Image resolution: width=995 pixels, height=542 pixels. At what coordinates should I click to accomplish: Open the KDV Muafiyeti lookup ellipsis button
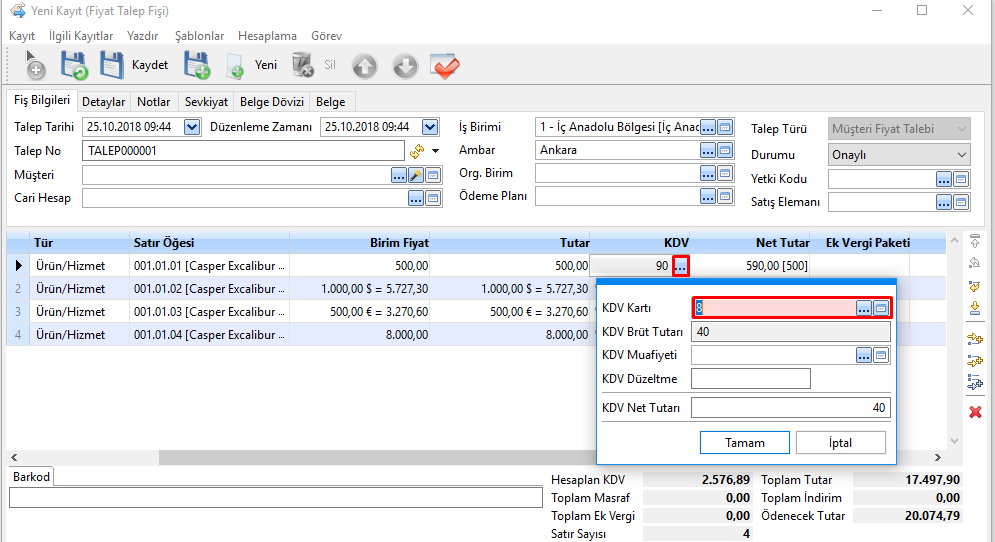click(863, 355)
